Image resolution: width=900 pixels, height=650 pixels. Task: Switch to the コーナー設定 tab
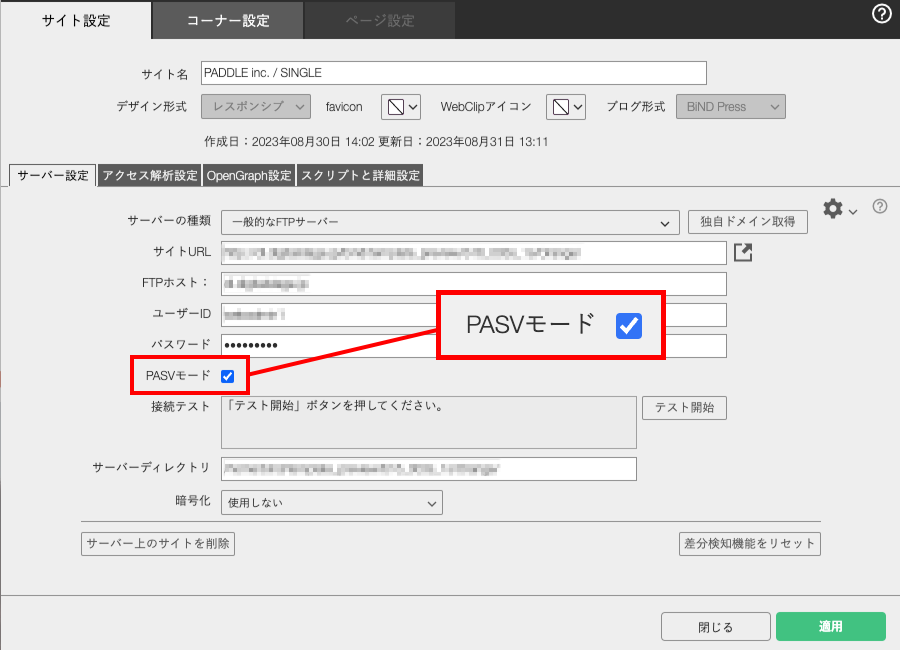(227, 20)
